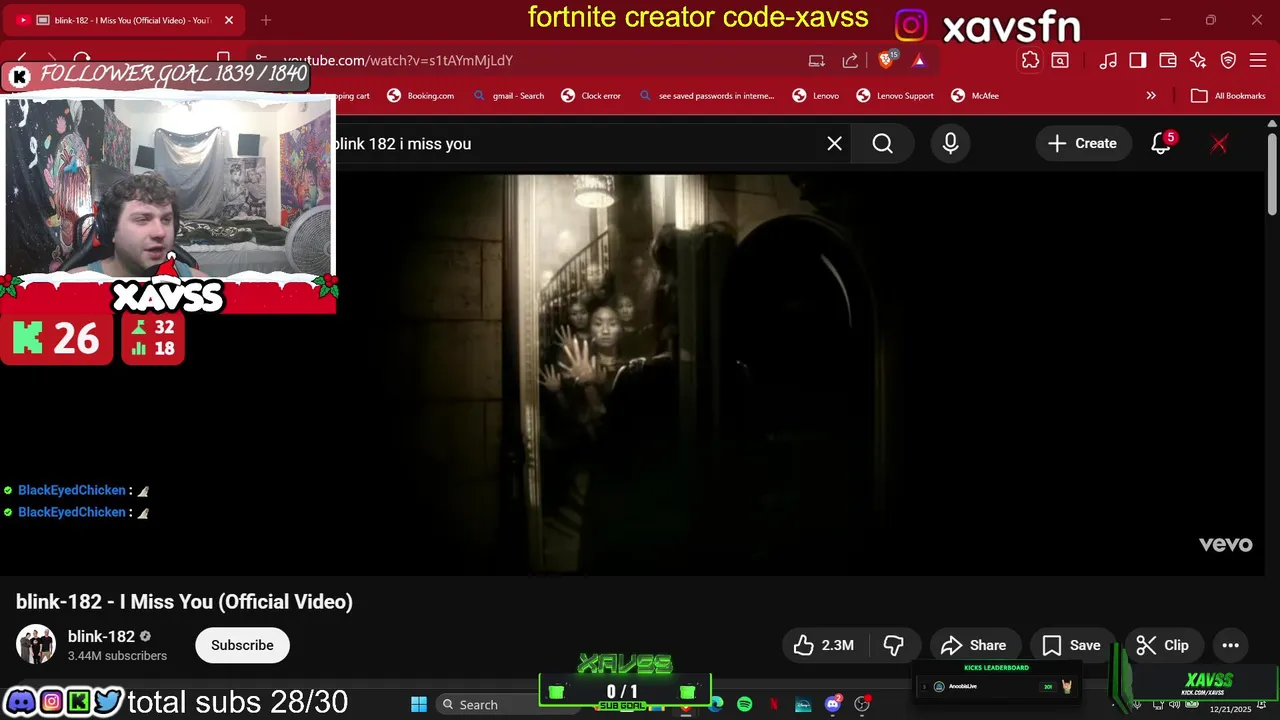Open the All Bookmarks folder

1228,96
